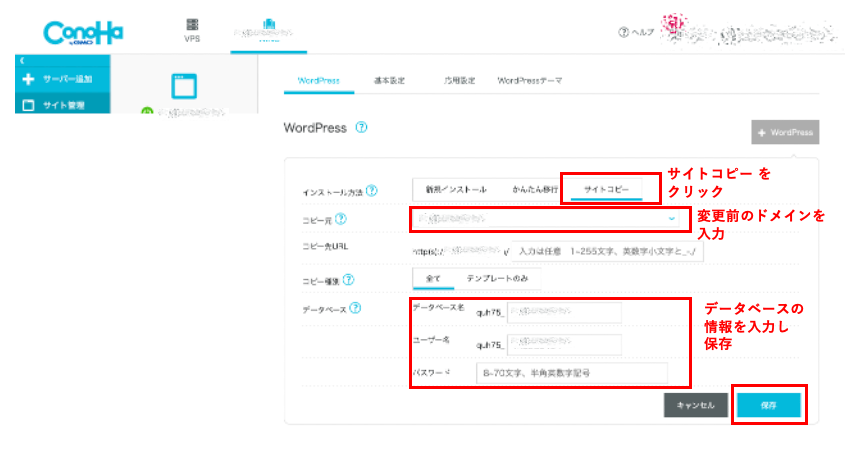Switch to the 応用設定 tab
866x460 pixels.
tap(459, 81)
